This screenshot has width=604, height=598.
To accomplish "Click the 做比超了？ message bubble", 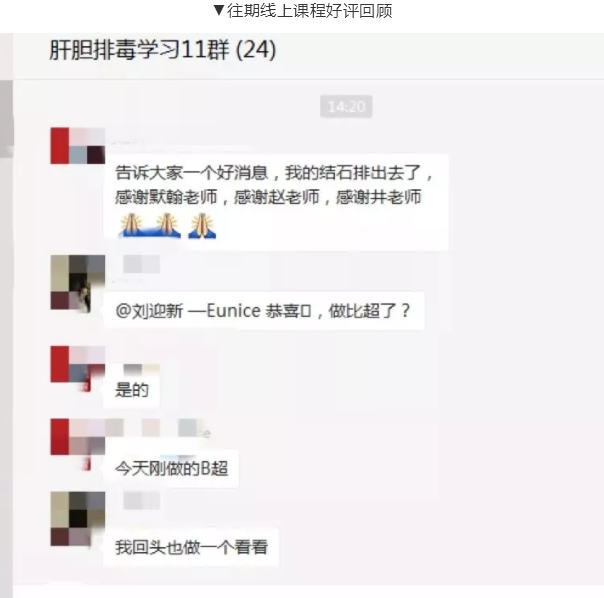I will 264,311.
